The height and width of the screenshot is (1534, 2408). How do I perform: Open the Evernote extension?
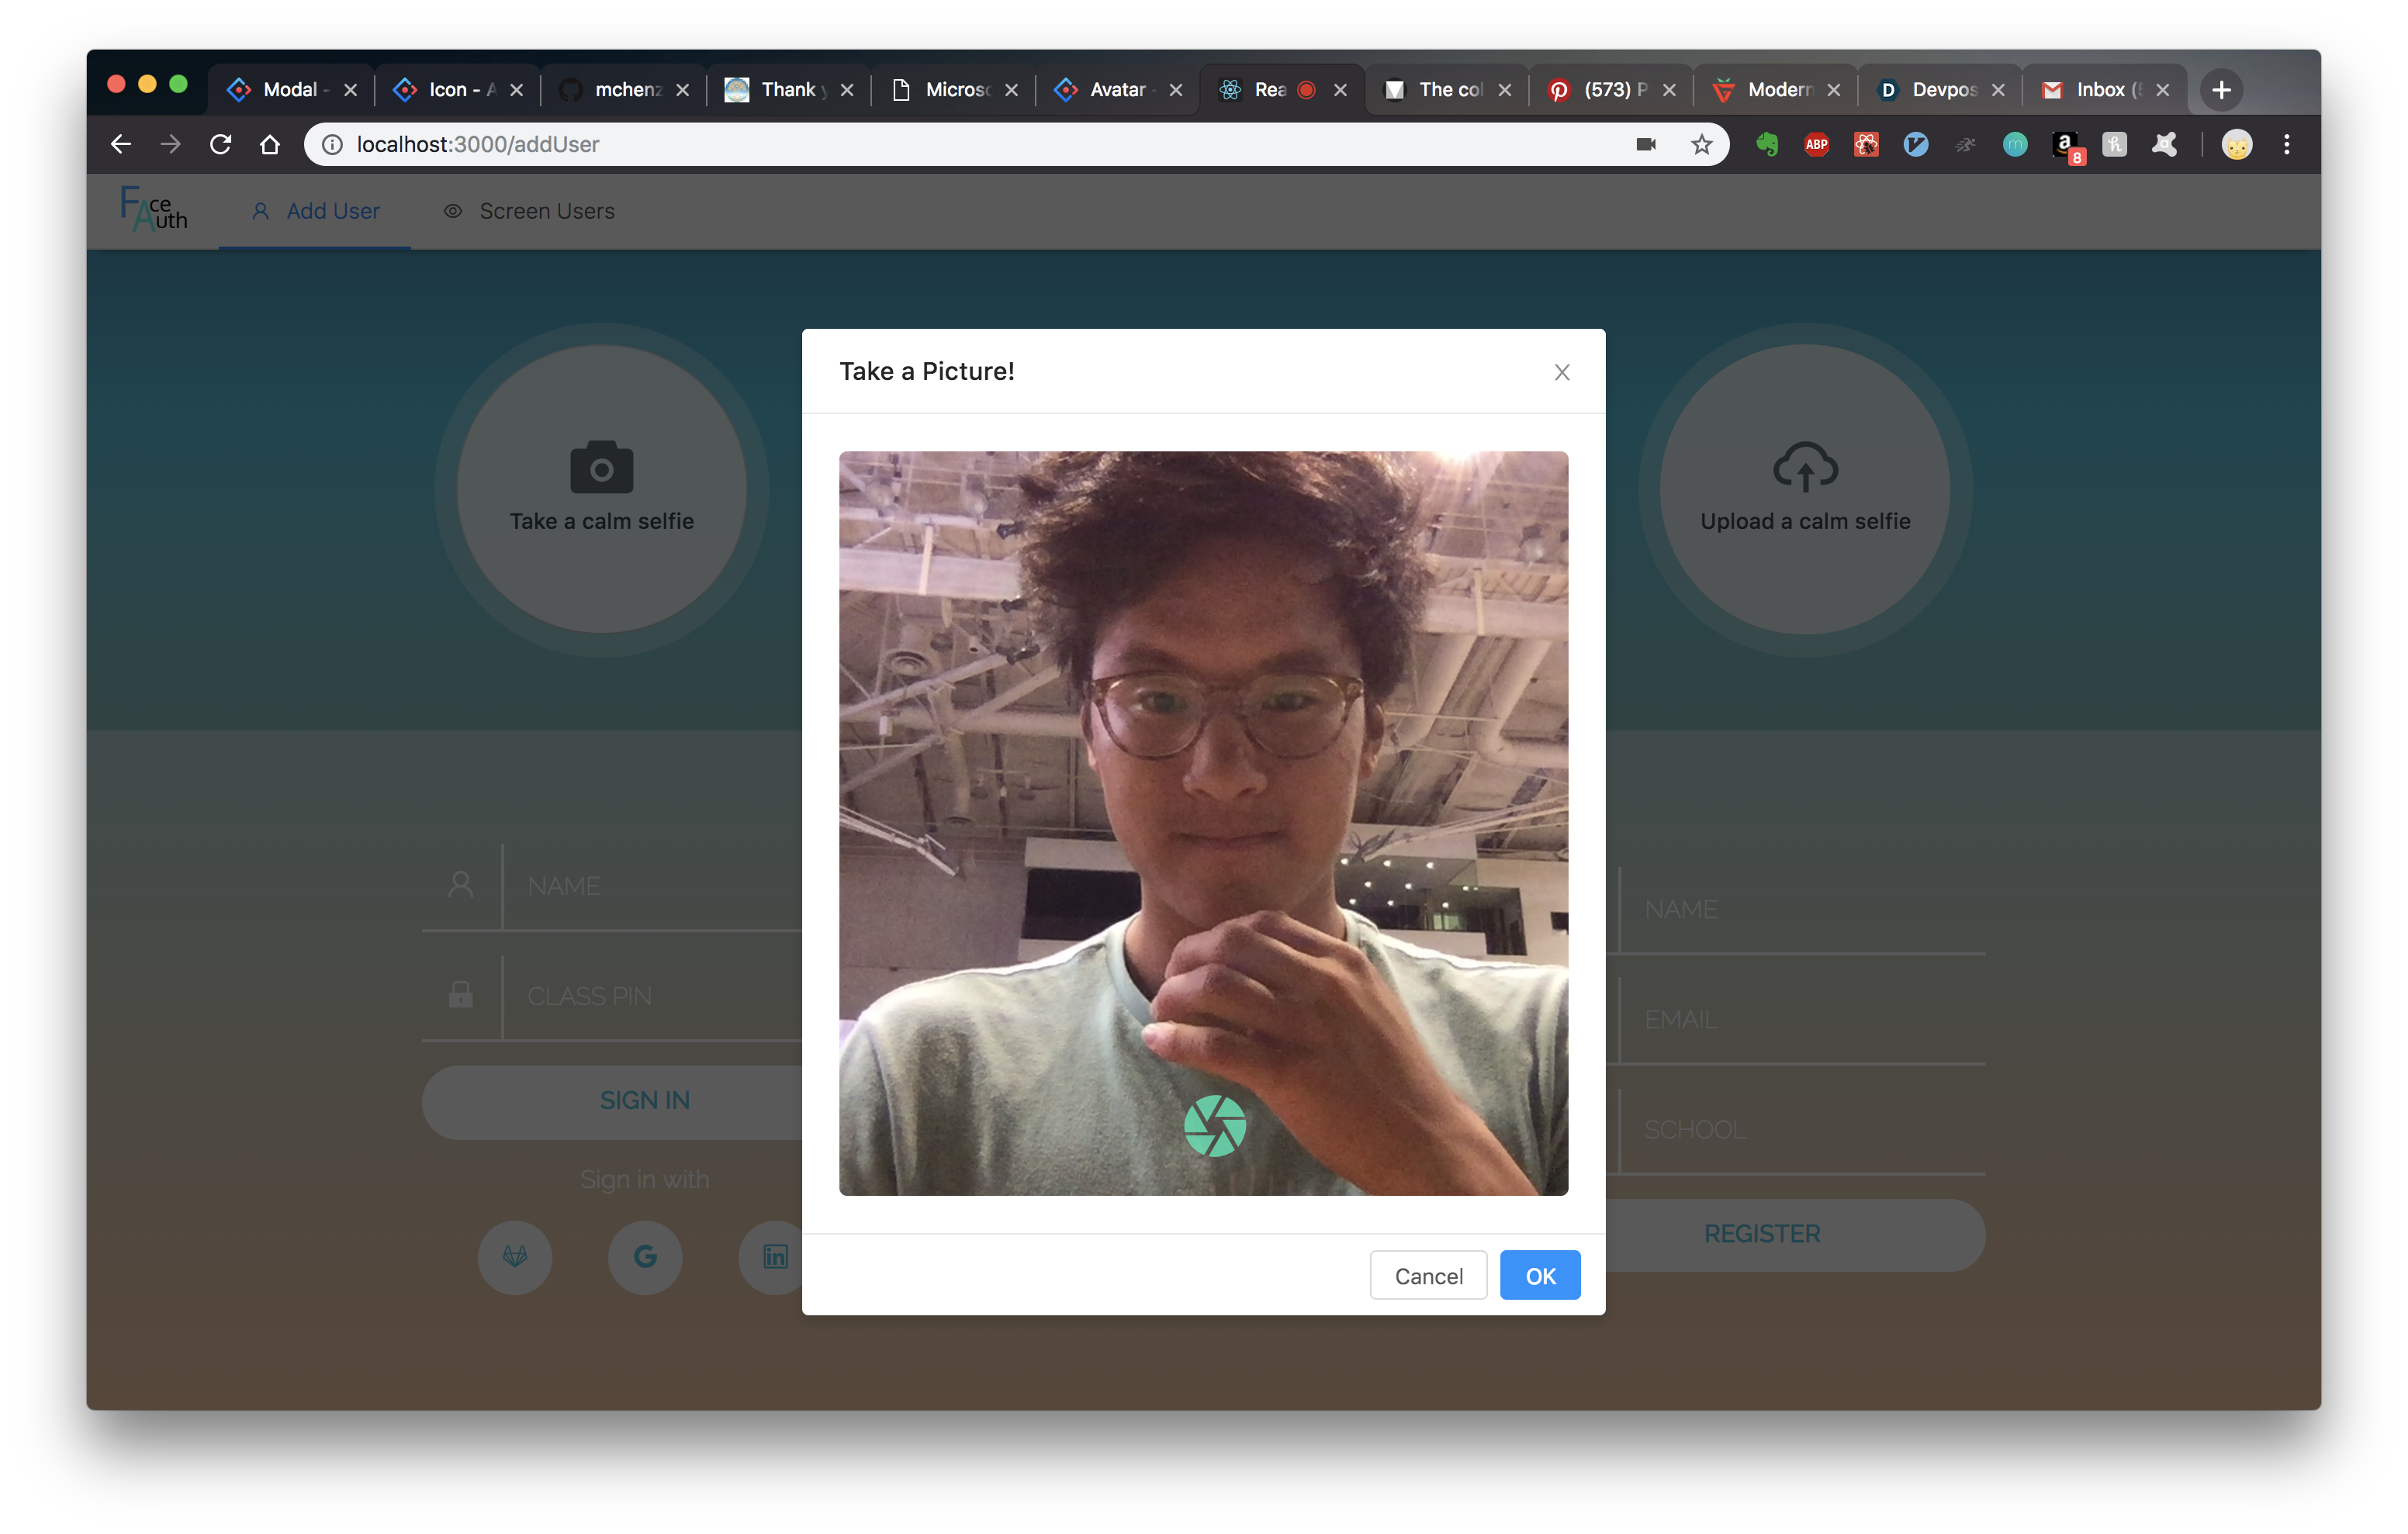tap(1766, 144)
